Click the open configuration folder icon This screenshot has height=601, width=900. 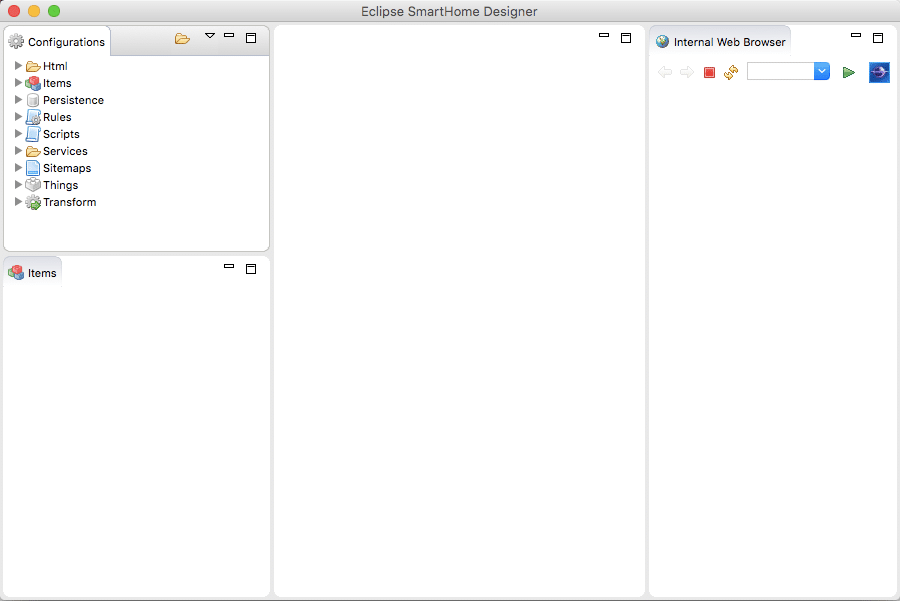pos(183,38)
